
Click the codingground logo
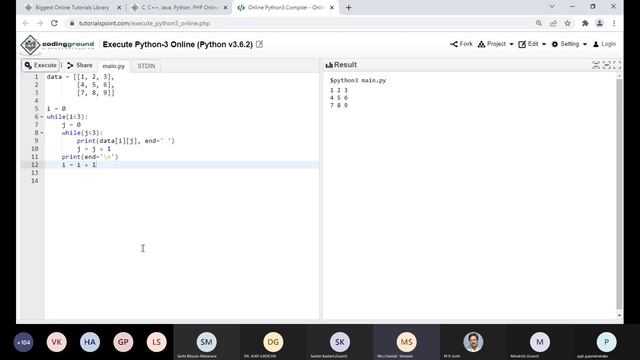(x=57, y=44)
